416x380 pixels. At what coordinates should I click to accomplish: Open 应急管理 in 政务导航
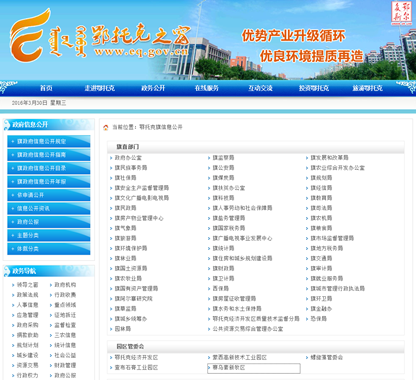27,315
